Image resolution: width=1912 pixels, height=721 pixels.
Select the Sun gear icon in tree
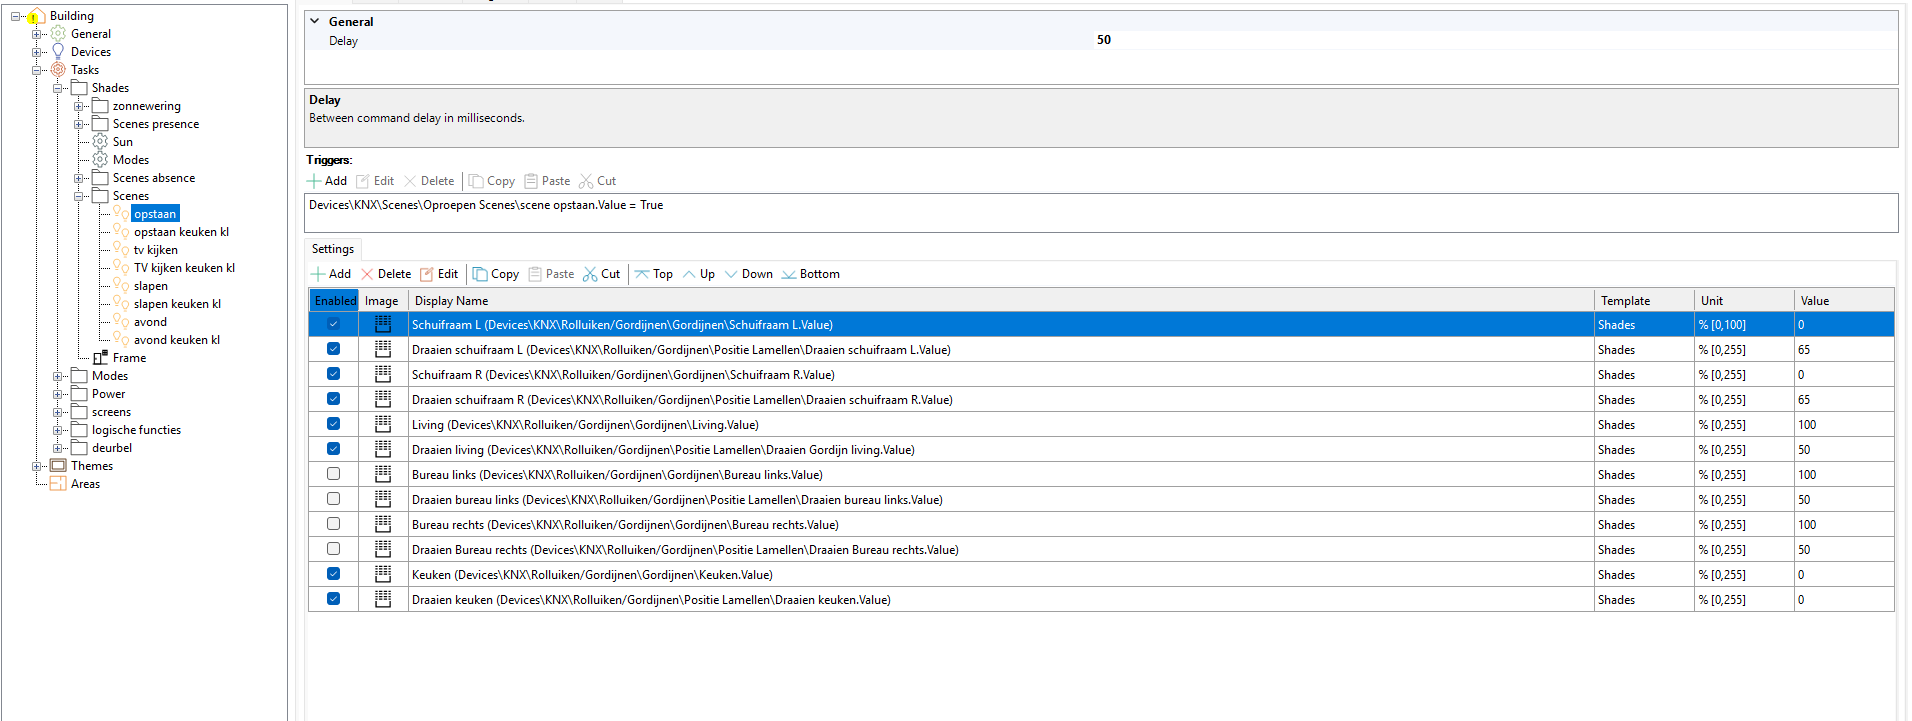click(100, 142)
